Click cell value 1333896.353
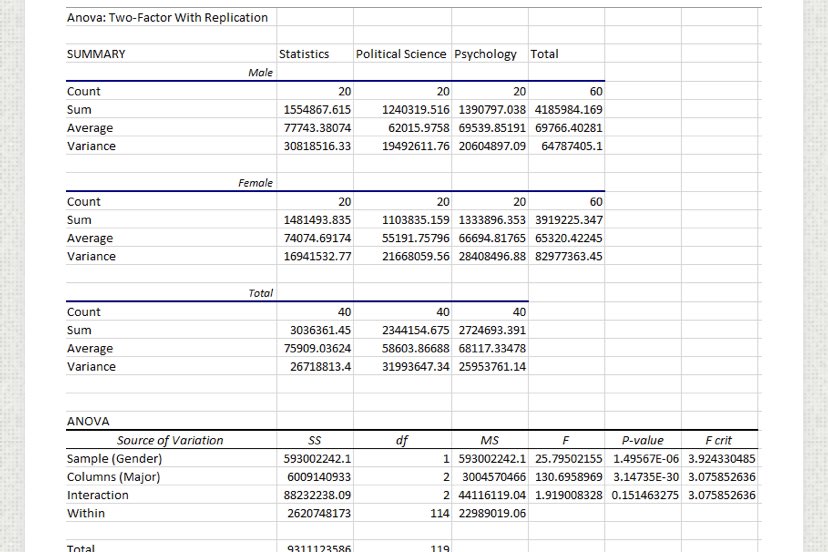Viewport: 828px width, 552px height. click(x=492, y=220)
